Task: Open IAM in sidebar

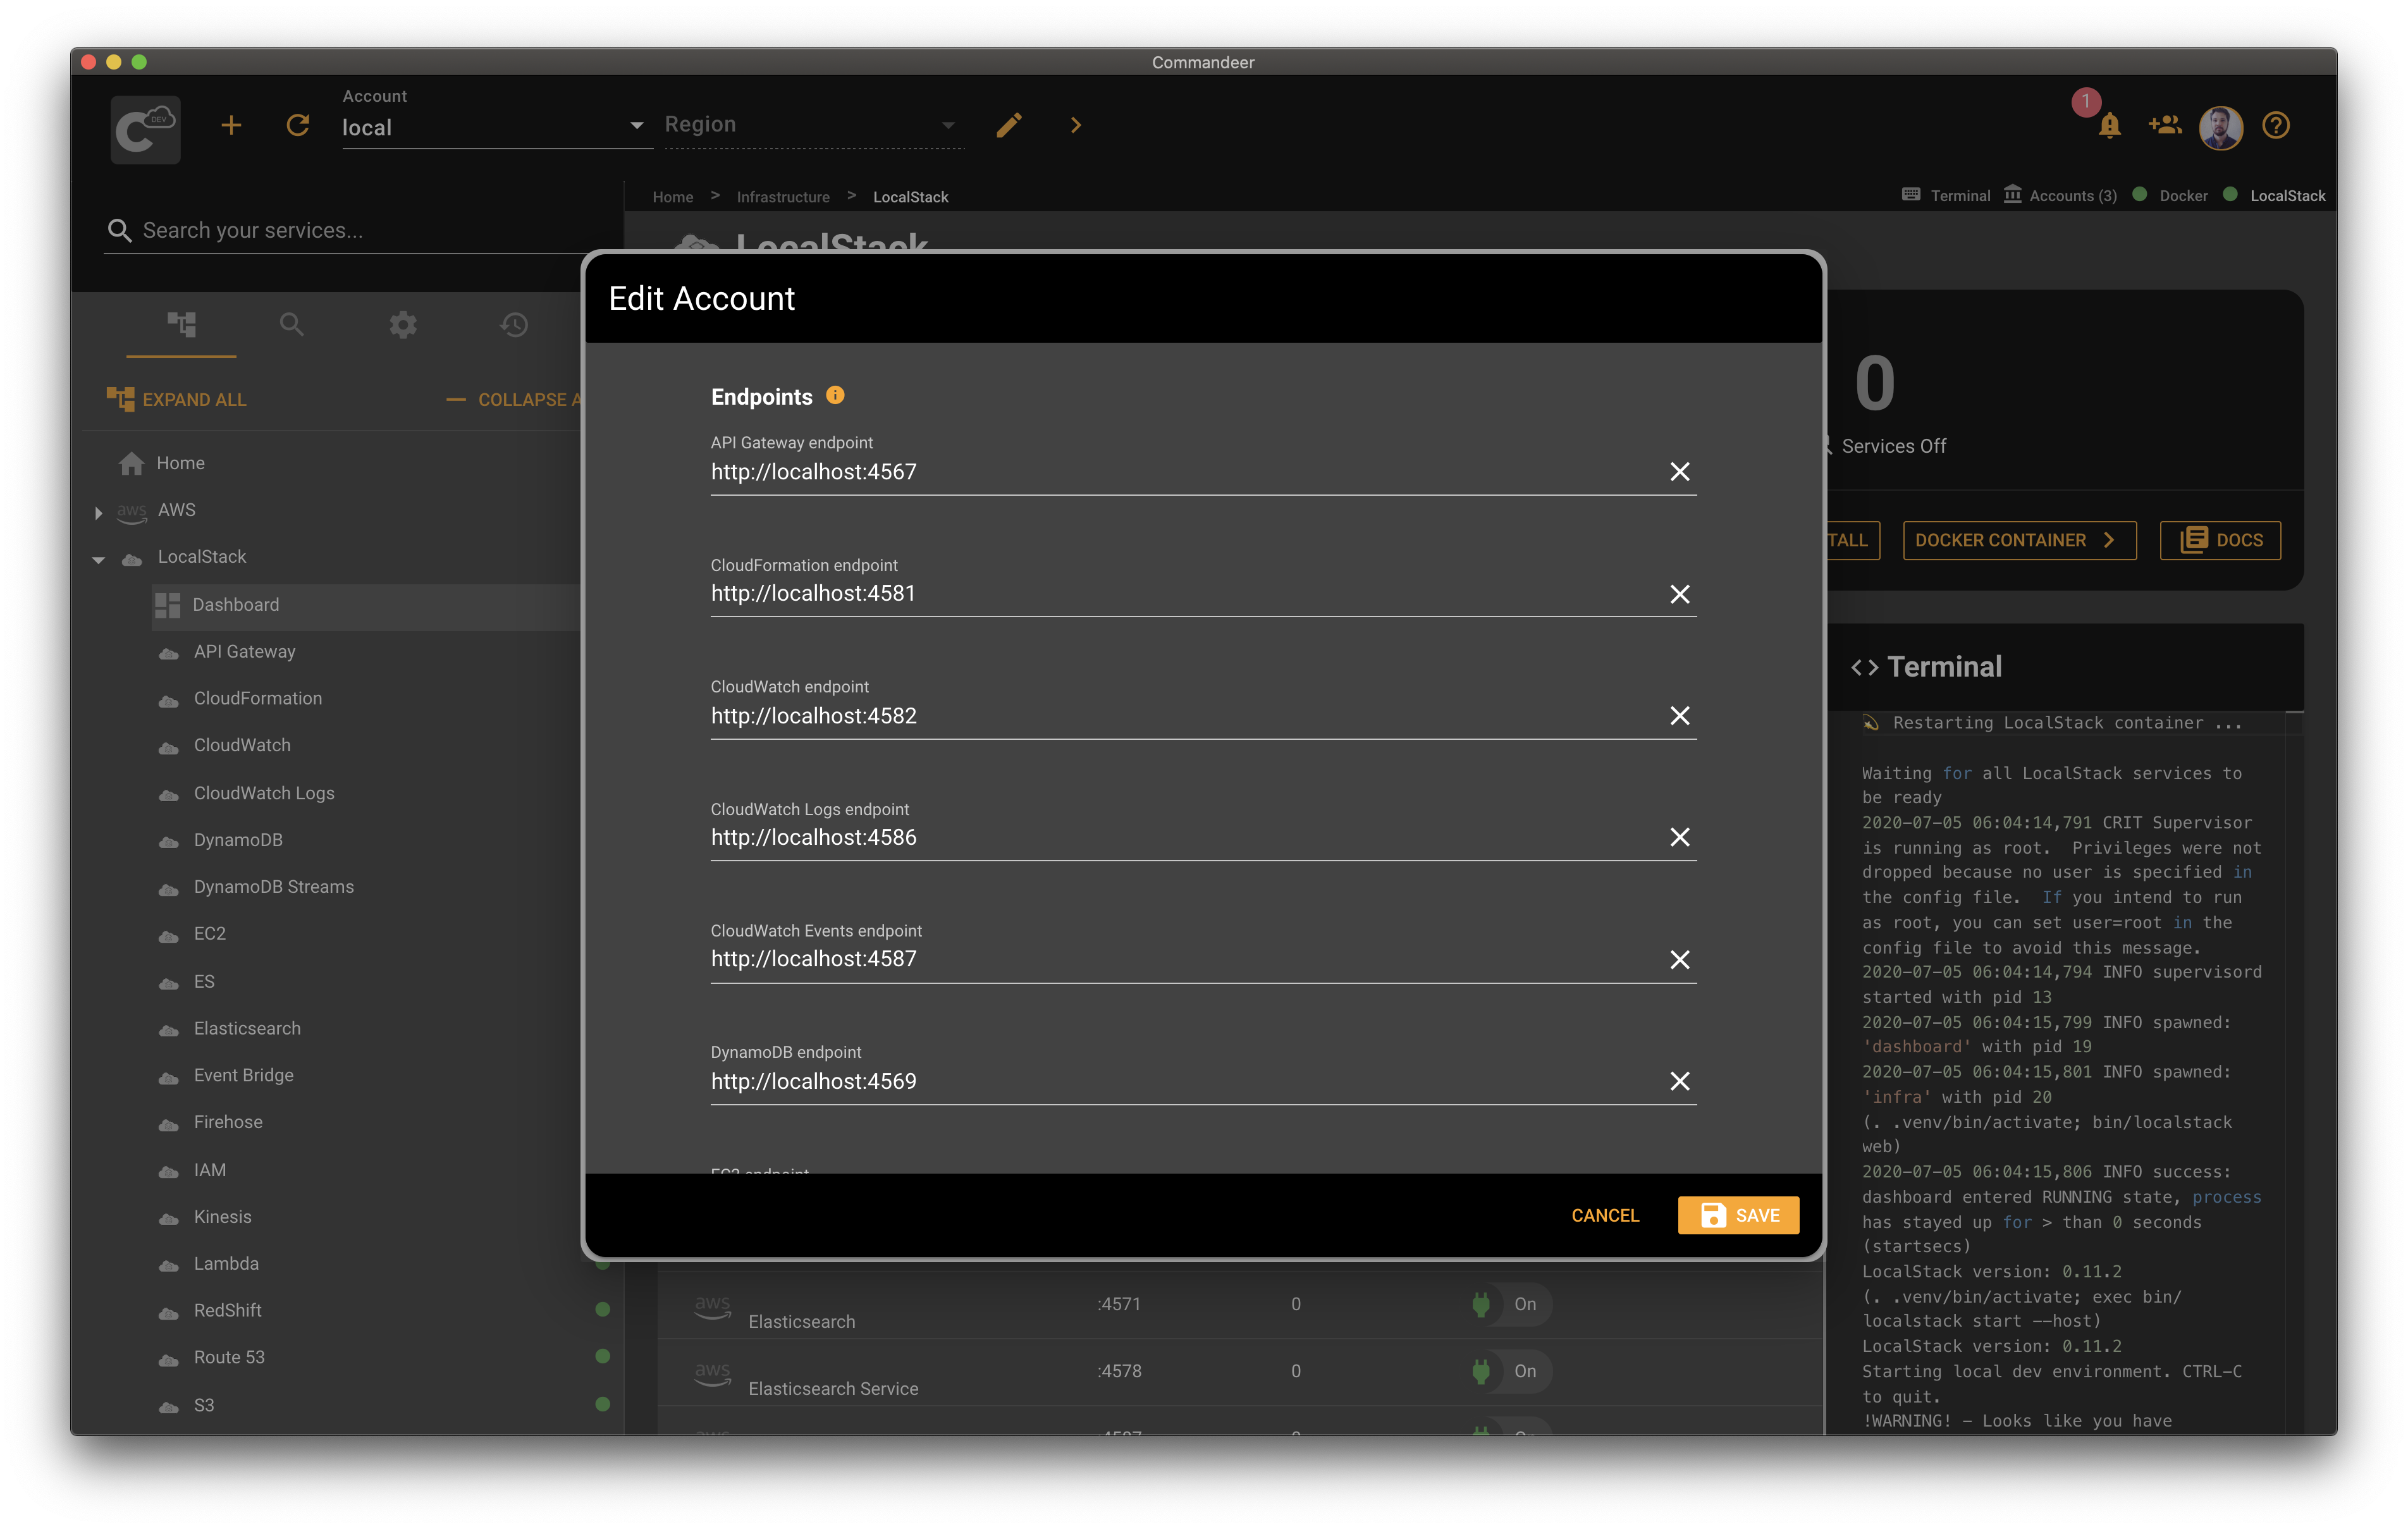Action: pyautogui.click(x=210, y=1171)
